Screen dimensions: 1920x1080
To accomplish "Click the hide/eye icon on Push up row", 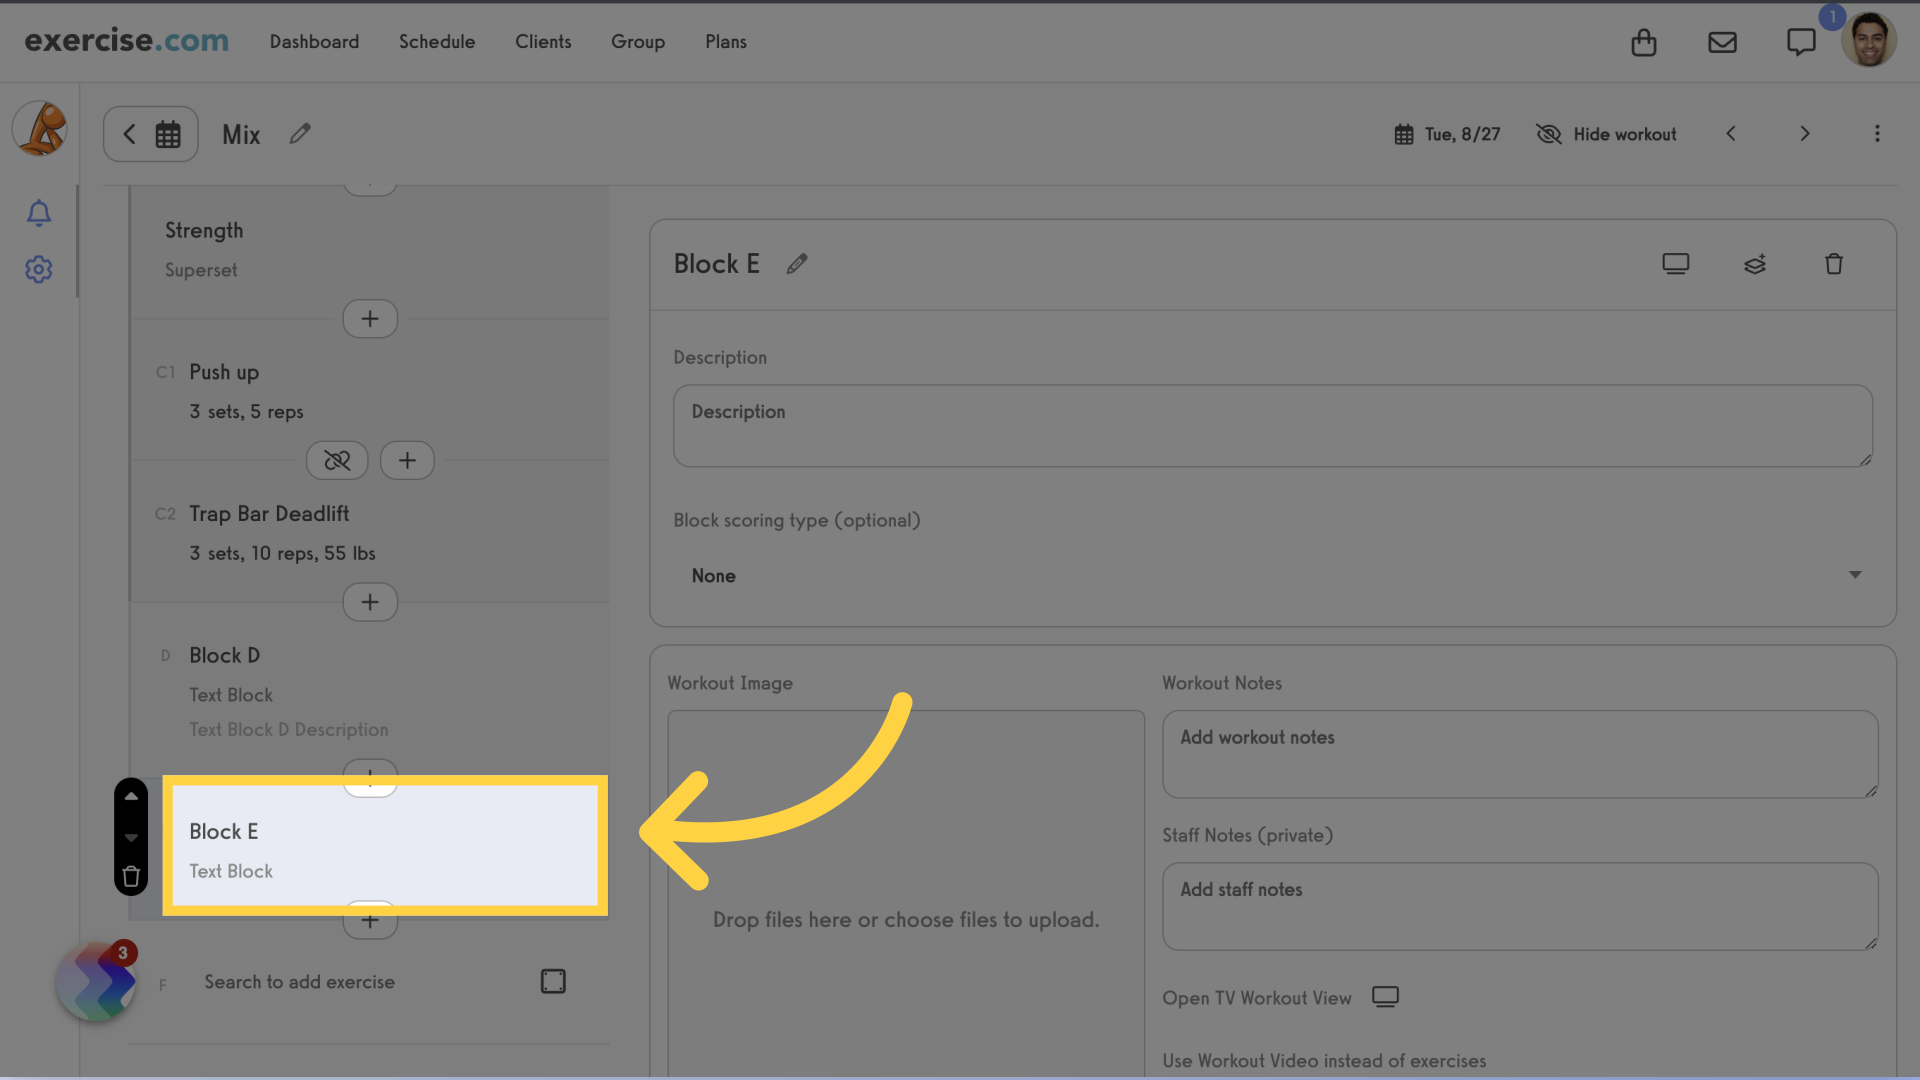I will (336, 459).
